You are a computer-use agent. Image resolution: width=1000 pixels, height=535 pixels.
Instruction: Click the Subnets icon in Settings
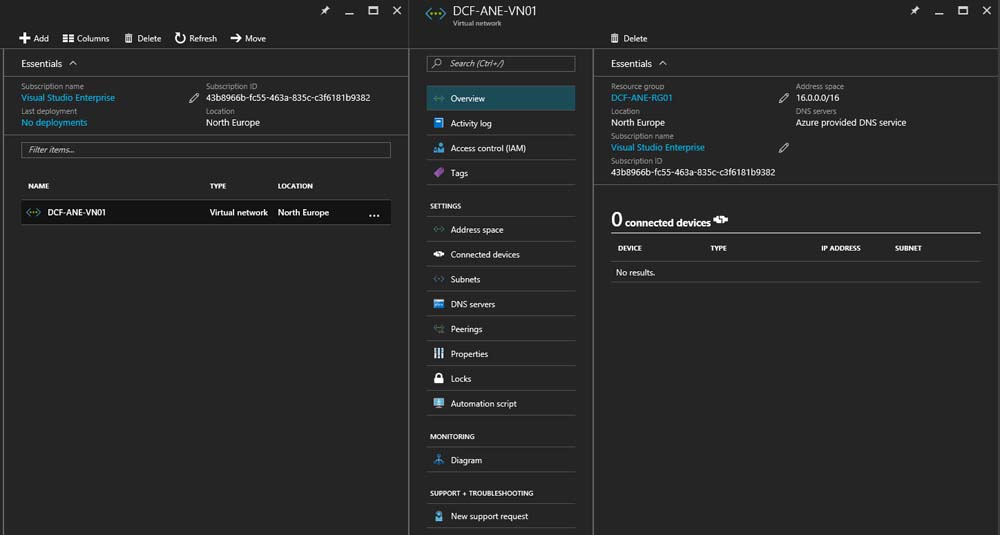point(439,279)
